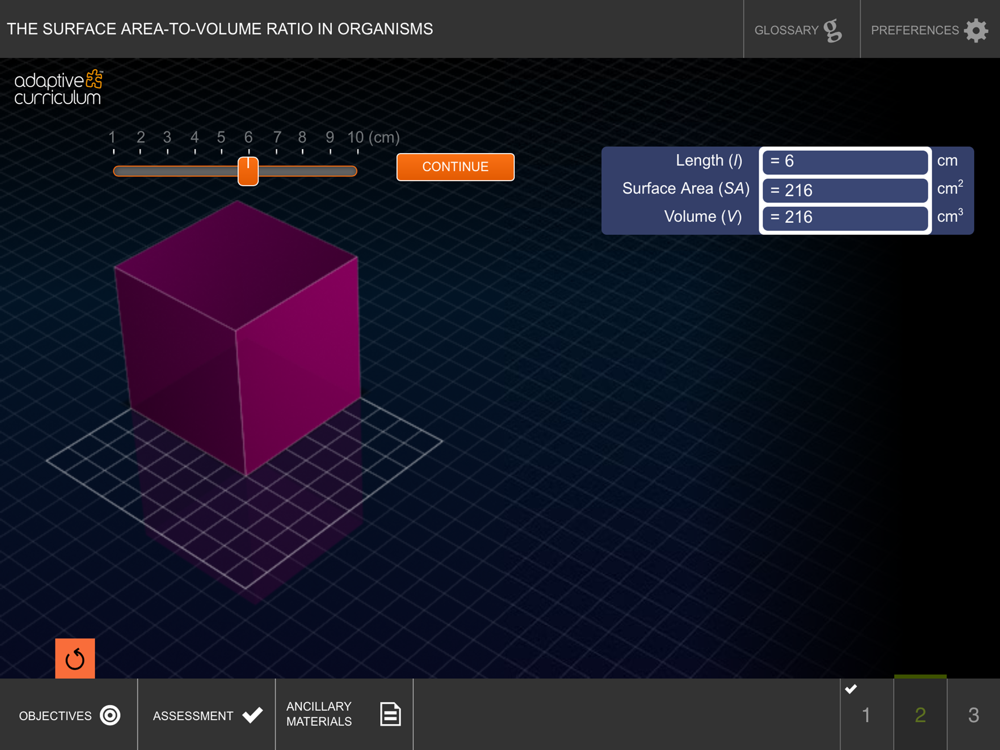Image resolution: width=1000 pixels, height=750 pixels.
Task: Click the purple 3D cube
Action: pos(237,338)
